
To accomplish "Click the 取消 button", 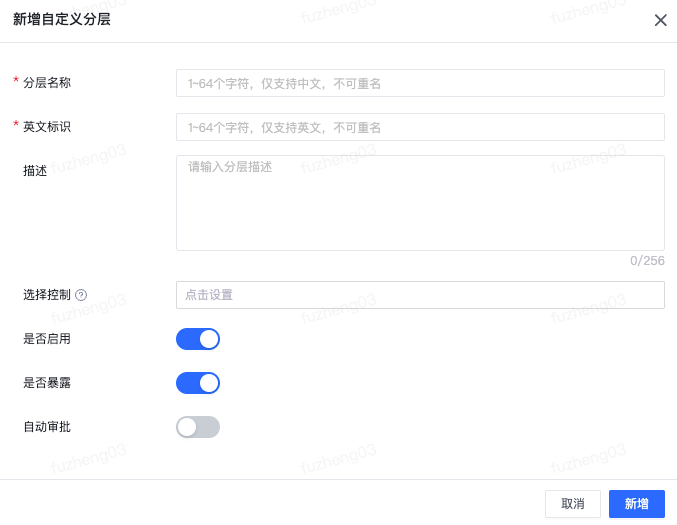I will tap(573, 503).
